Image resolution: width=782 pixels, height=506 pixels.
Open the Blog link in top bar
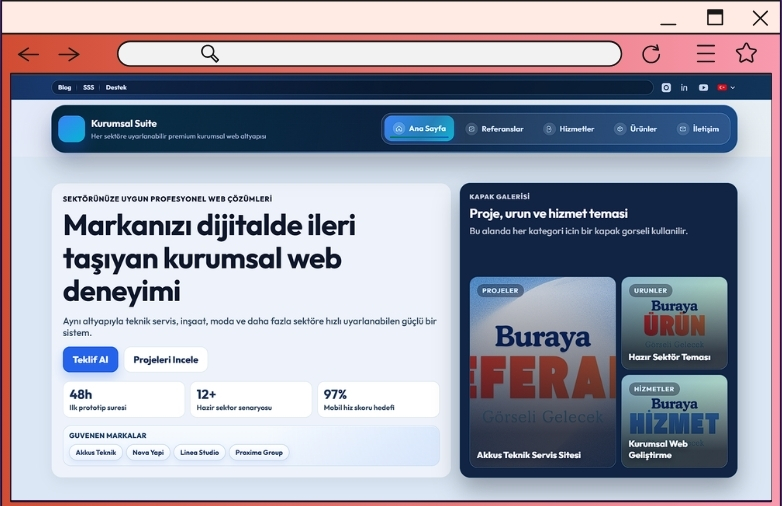64,88
